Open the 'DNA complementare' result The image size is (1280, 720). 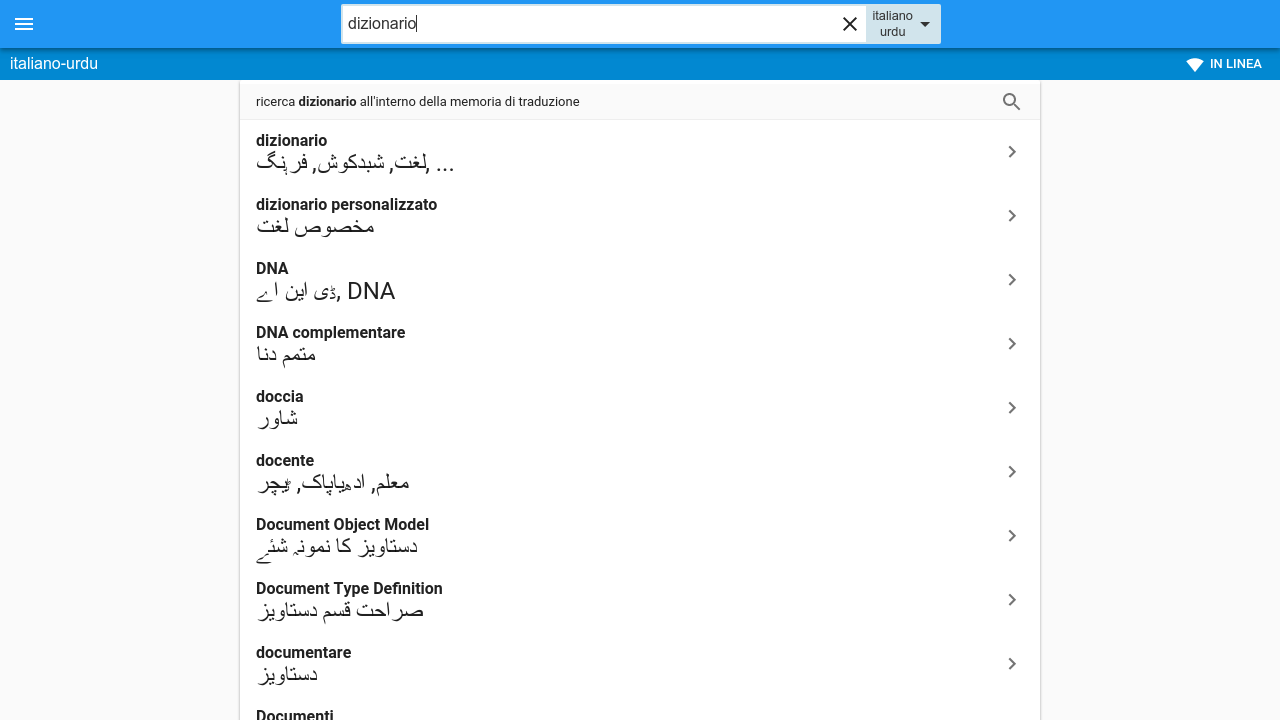click(640, 344)
